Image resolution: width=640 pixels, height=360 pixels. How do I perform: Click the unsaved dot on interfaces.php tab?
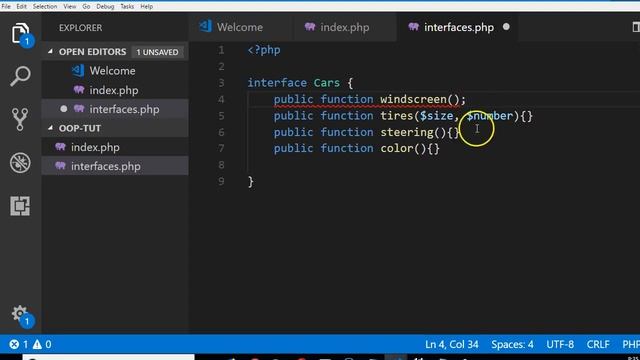[506, 27]
